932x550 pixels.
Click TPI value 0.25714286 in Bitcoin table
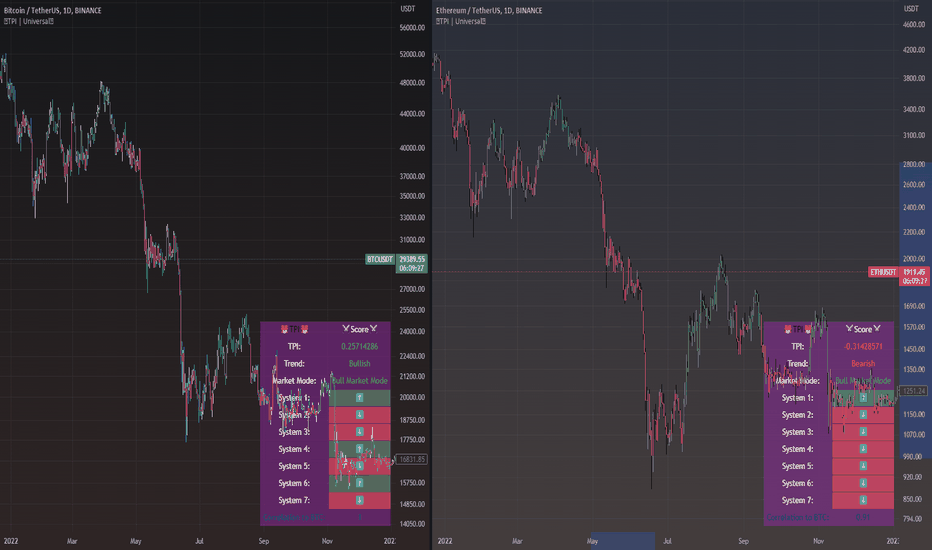click(x=360, y=347)
